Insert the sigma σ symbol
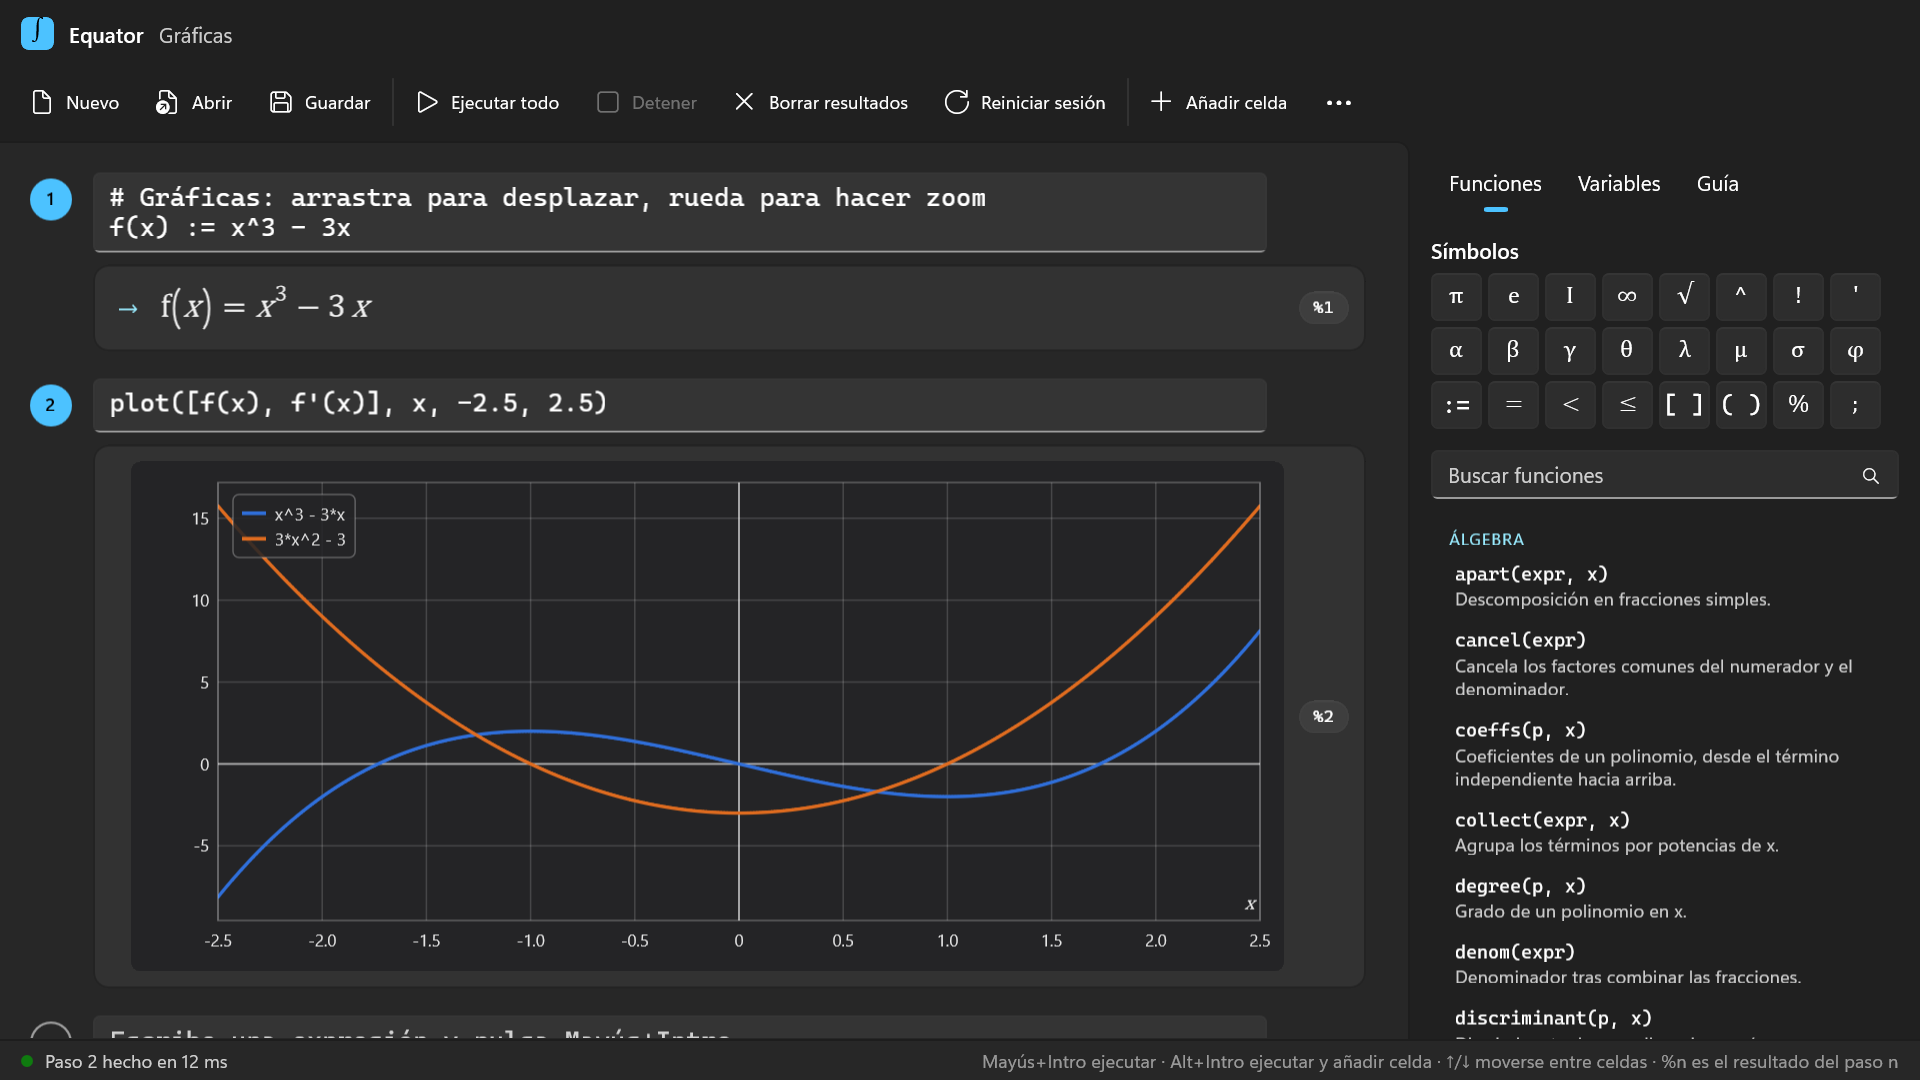This screenshot has width=1920, height=1080. click(1798, 350)
